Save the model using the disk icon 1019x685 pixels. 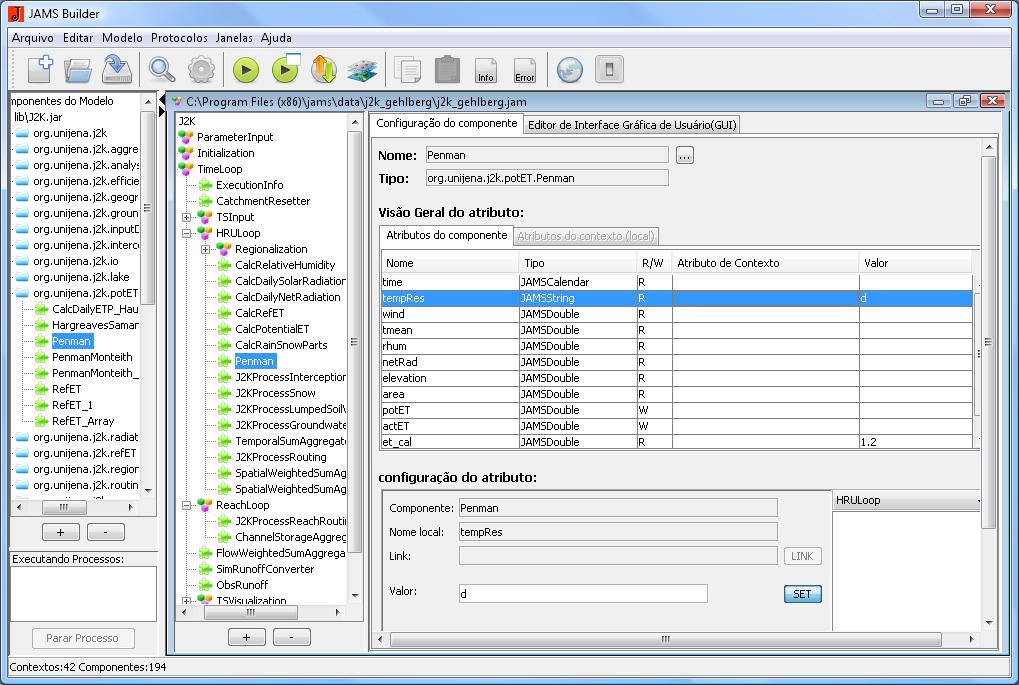pos(117,70)
